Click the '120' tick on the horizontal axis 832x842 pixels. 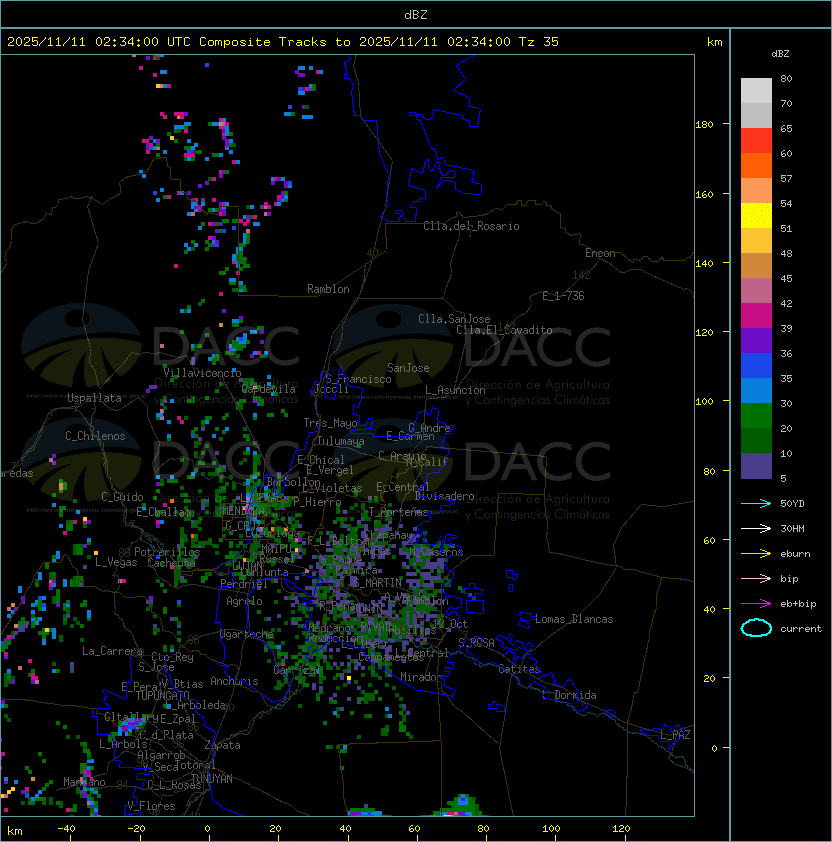pos(621,829)
